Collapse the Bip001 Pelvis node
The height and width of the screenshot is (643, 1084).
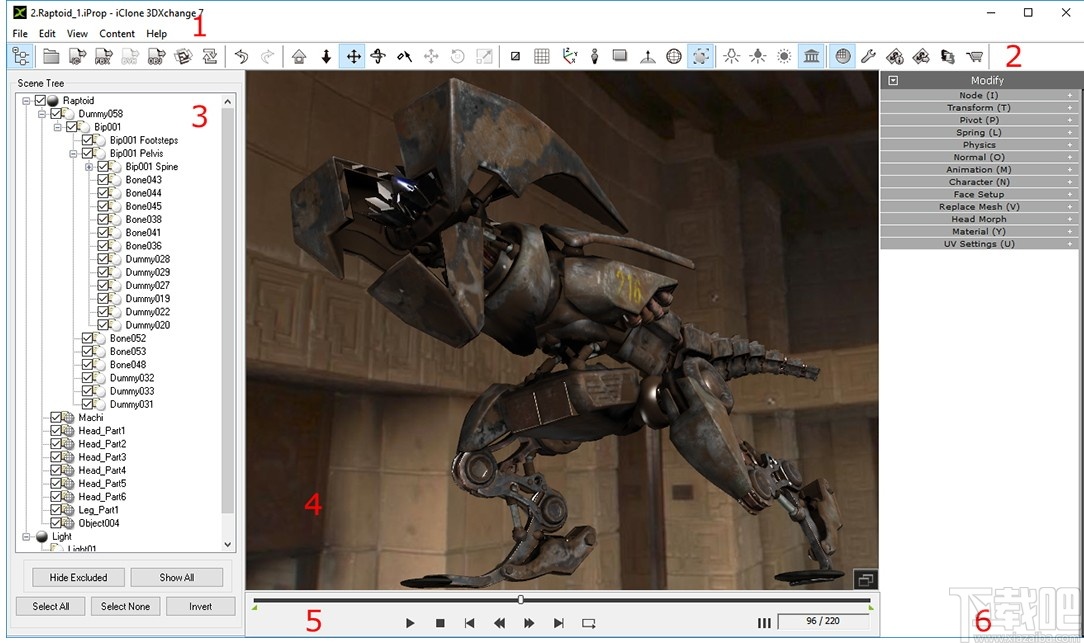74,153
